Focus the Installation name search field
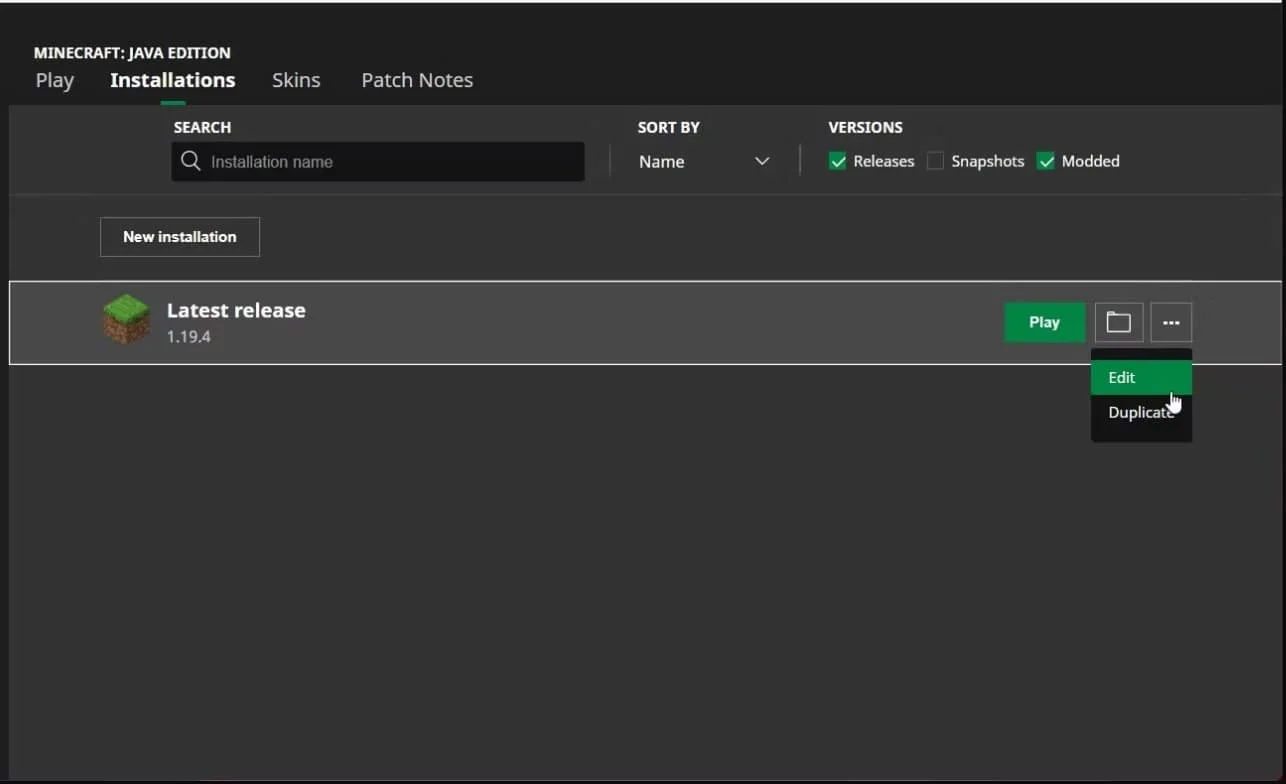Image resolution: width=1286 pixels, height=784 pixels. pos(378,161)
